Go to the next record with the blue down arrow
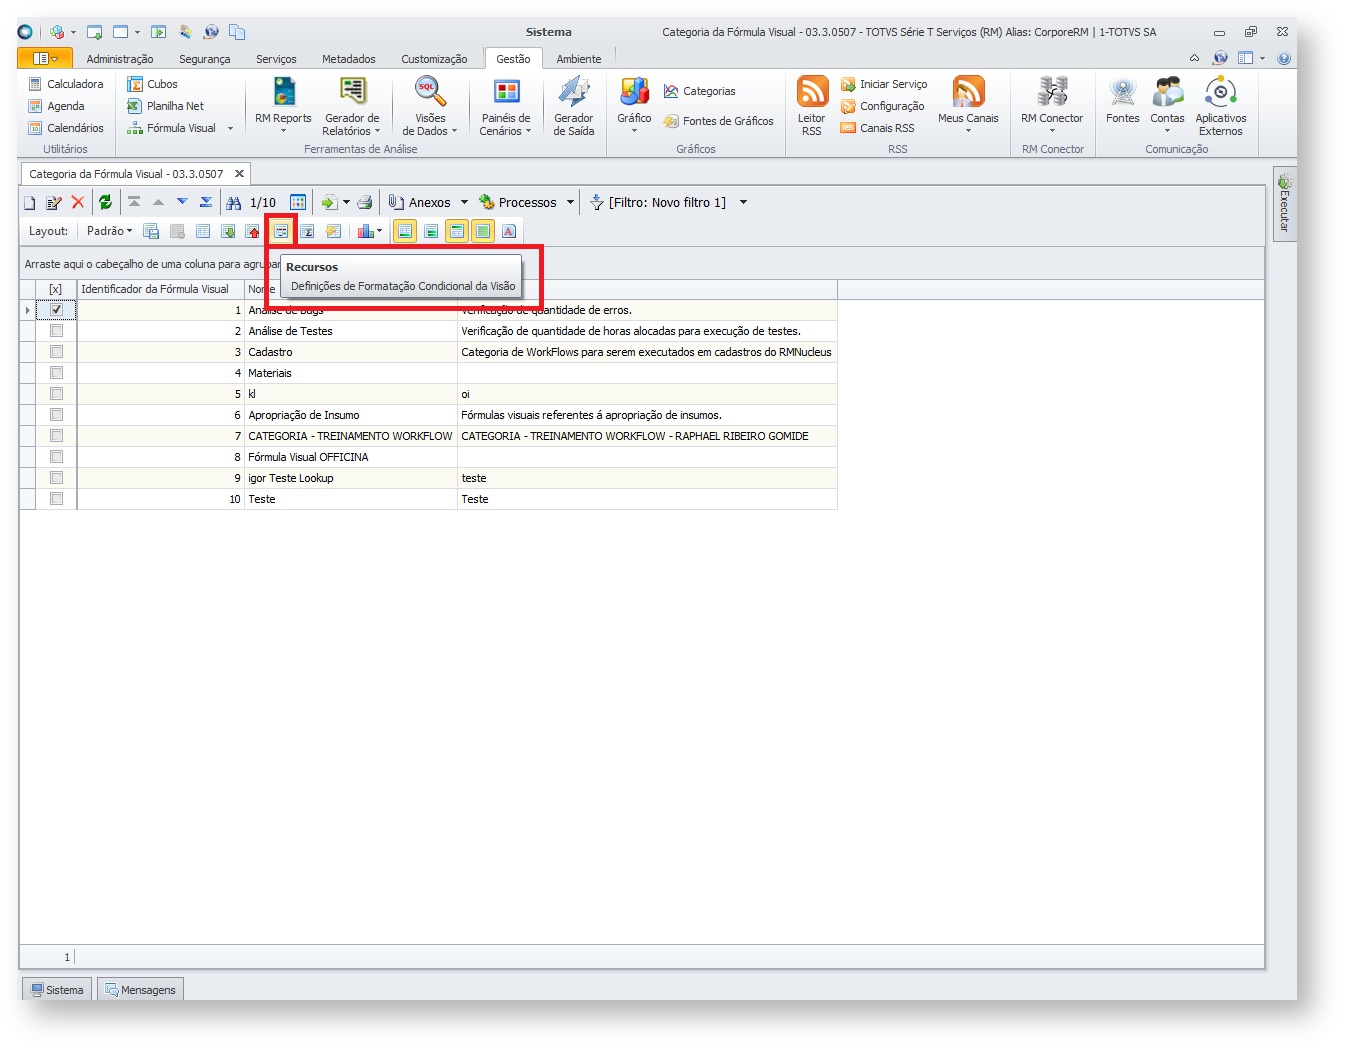The height and width of the screenshot is (1048, 1345). (x=182, y=202)
